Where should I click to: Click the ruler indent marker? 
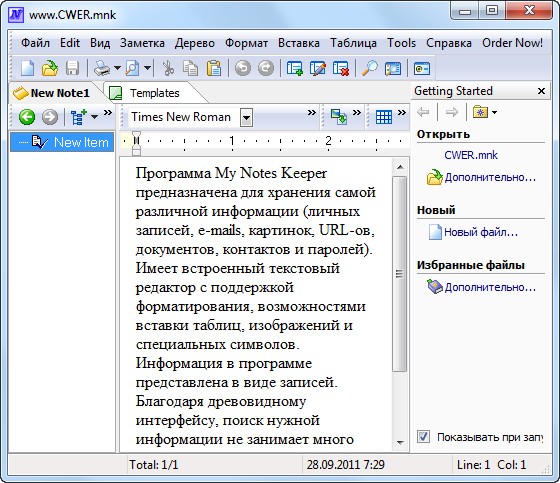click(136, 142)
